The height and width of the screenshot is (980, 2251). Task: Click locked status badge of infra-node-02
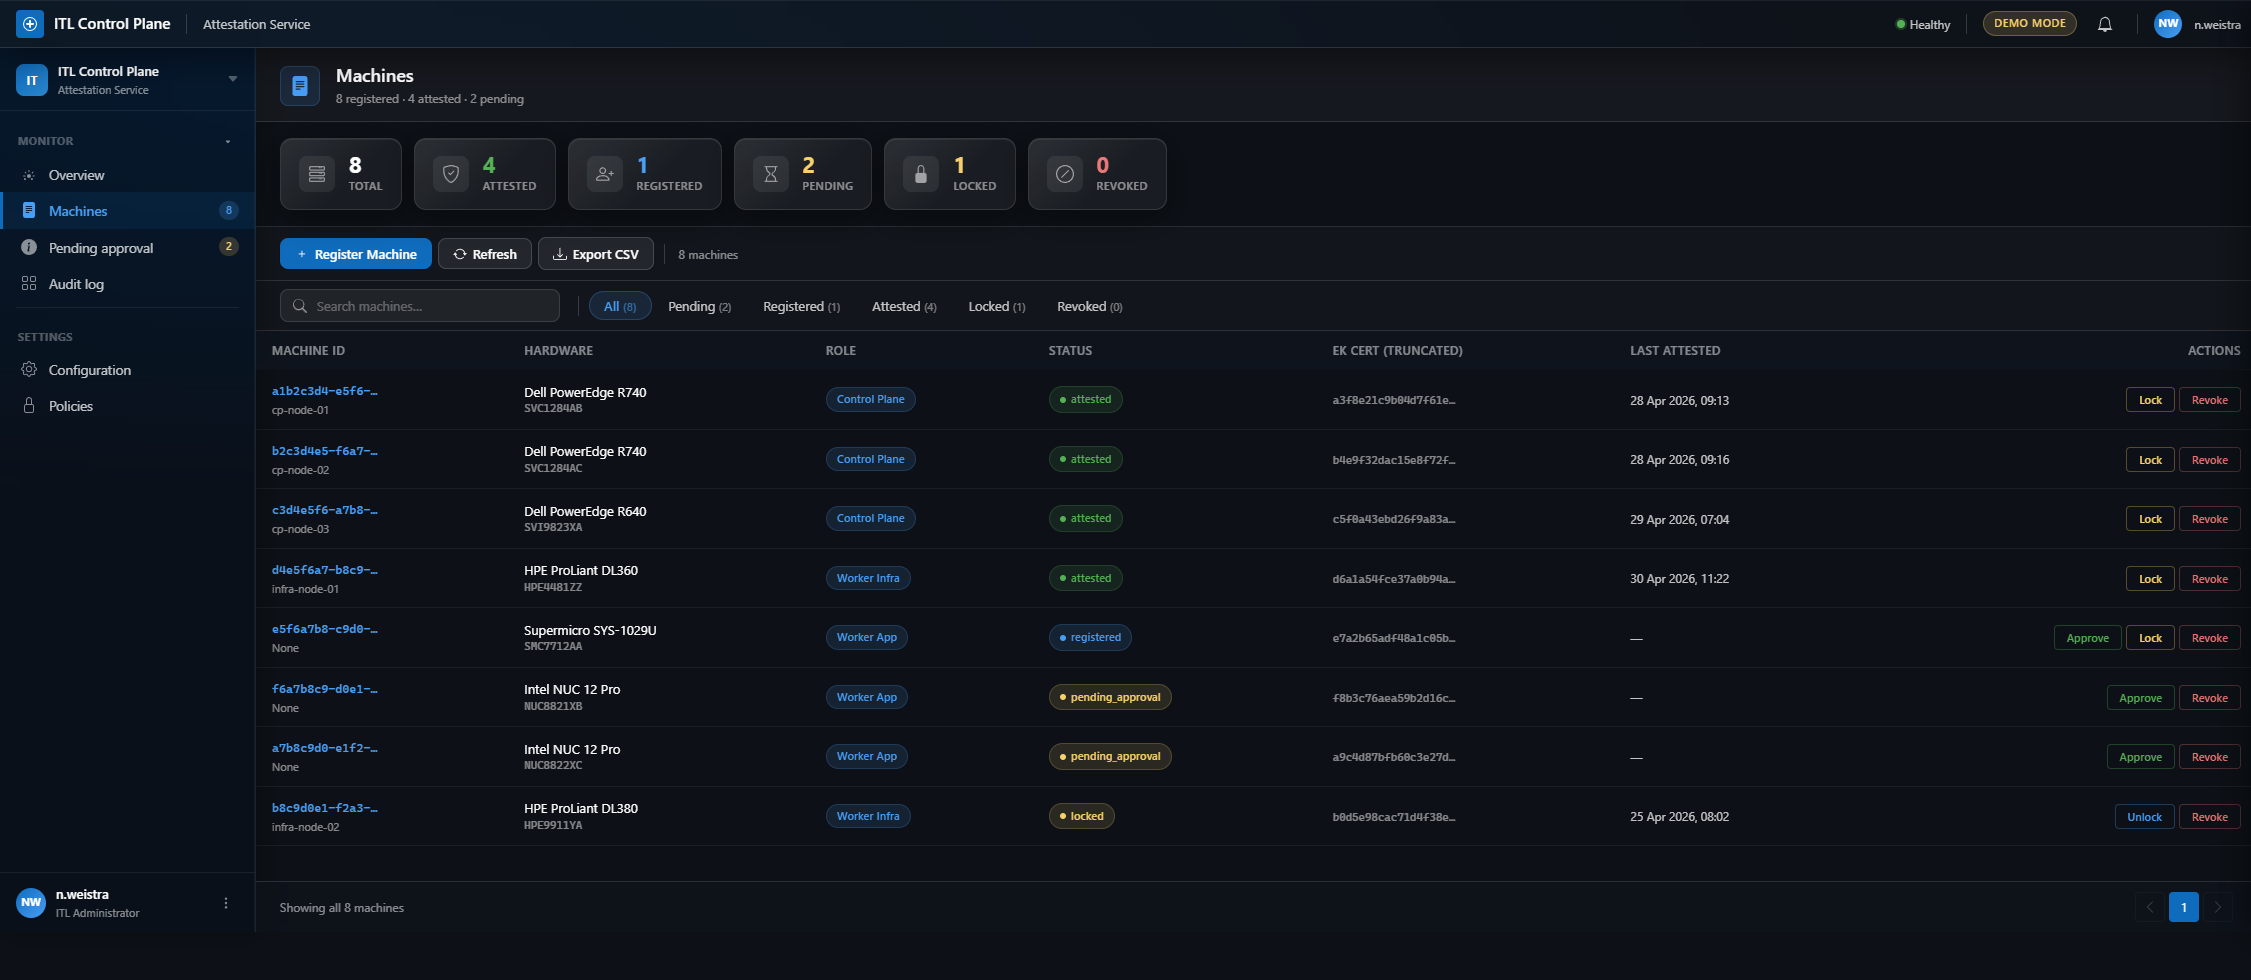1081,816
